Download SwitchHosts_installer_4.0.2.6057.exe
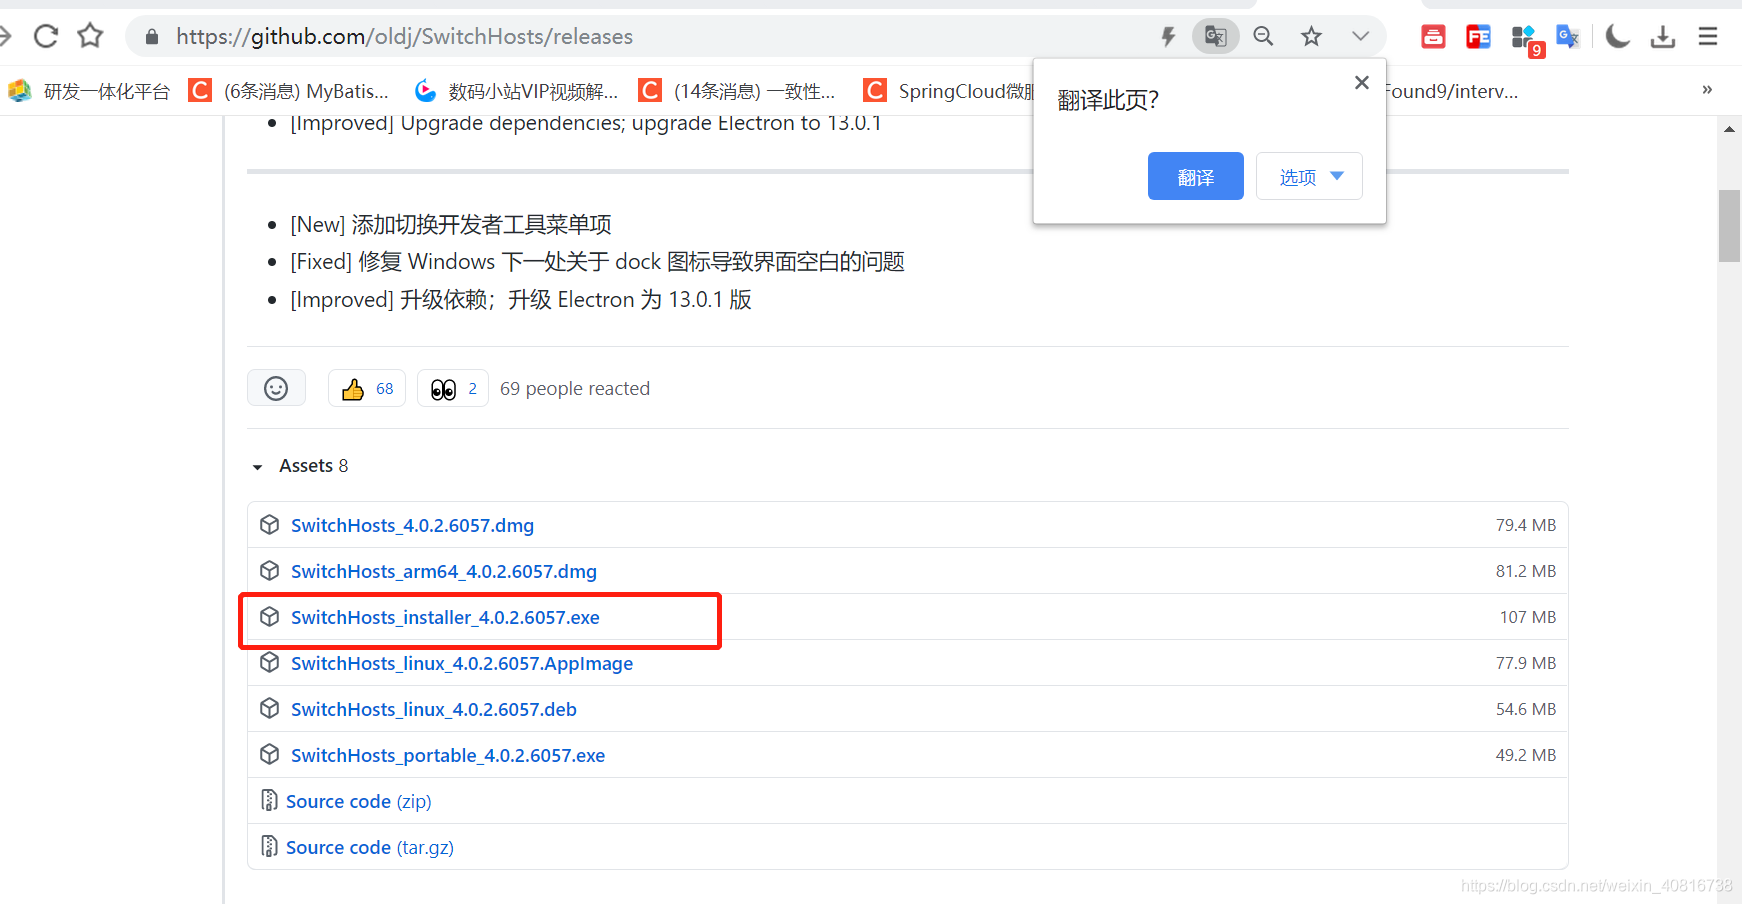 pyautogui.click(x=445, y=617)
